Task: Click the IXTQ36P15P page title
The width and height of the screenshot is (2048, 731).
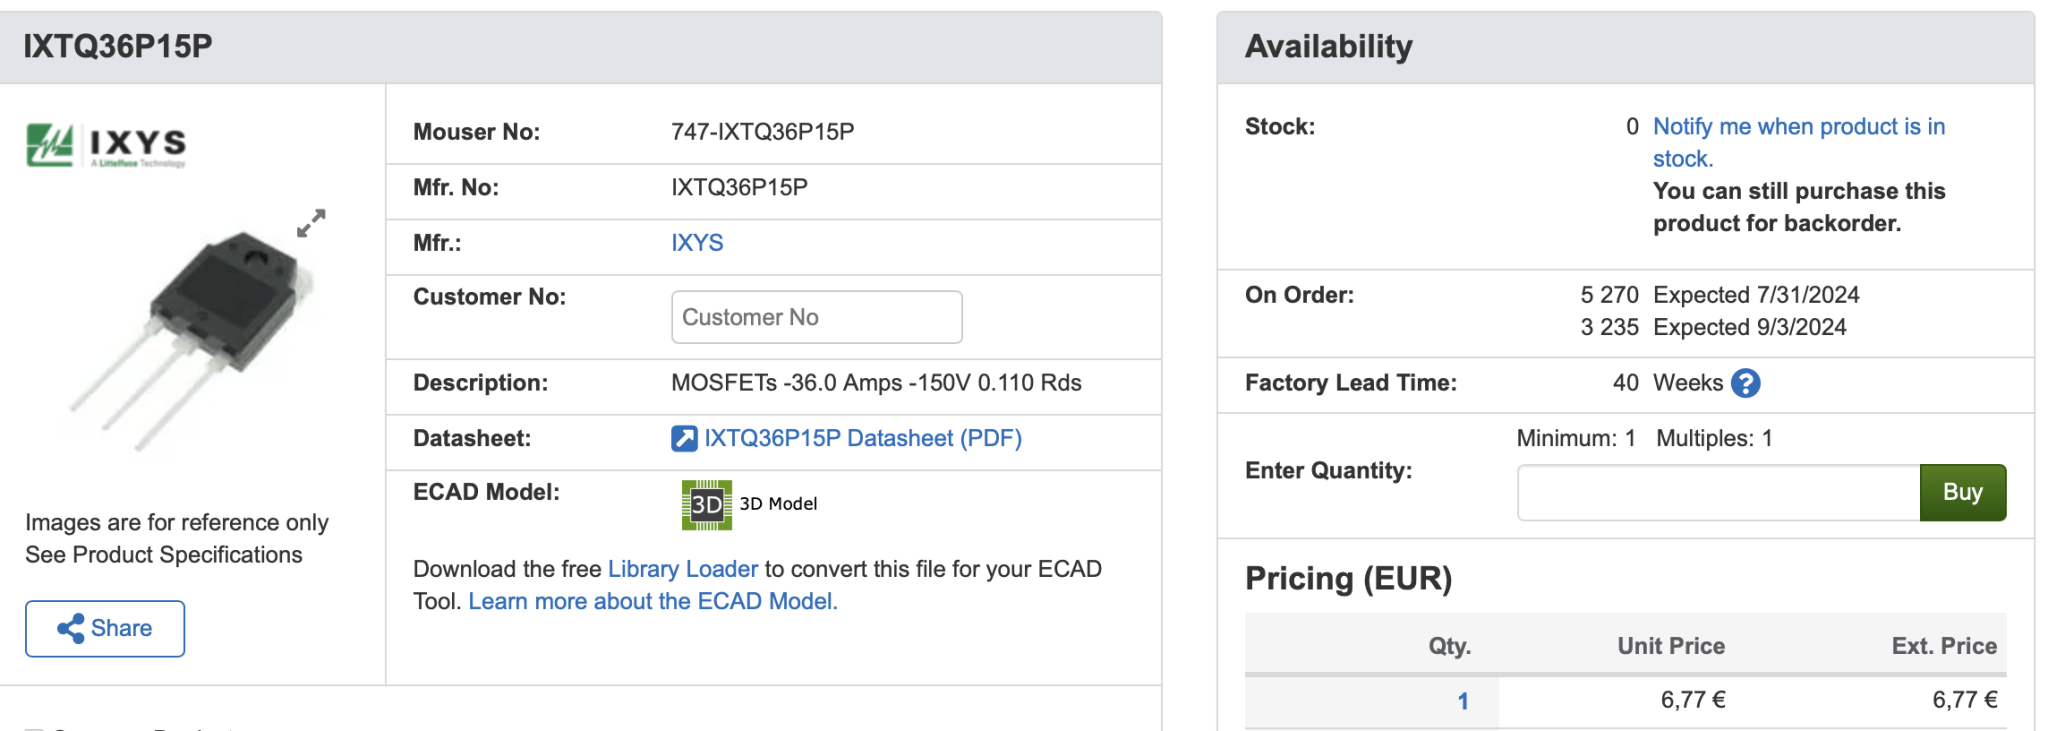Action: click(x=118, y=46)
